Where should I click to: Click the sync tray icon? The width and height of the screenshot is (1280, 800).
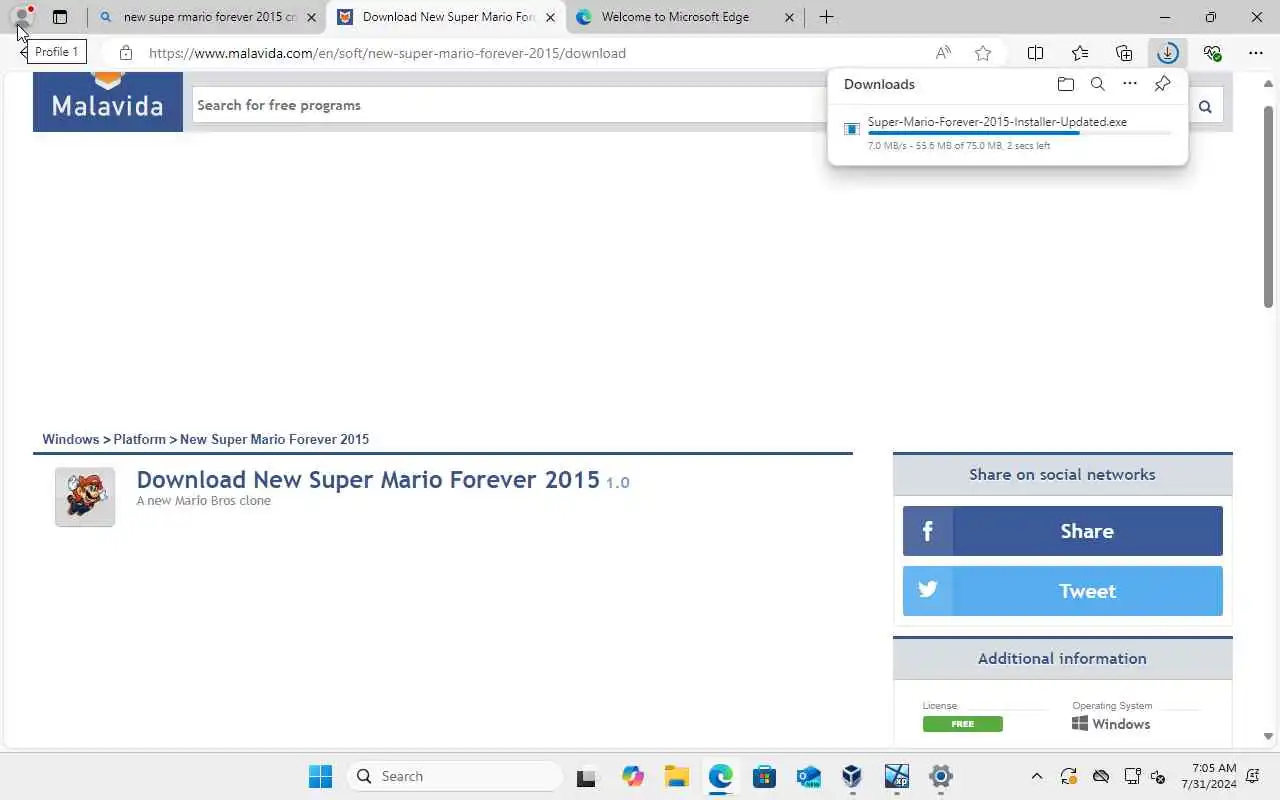tap(1068, 776)
